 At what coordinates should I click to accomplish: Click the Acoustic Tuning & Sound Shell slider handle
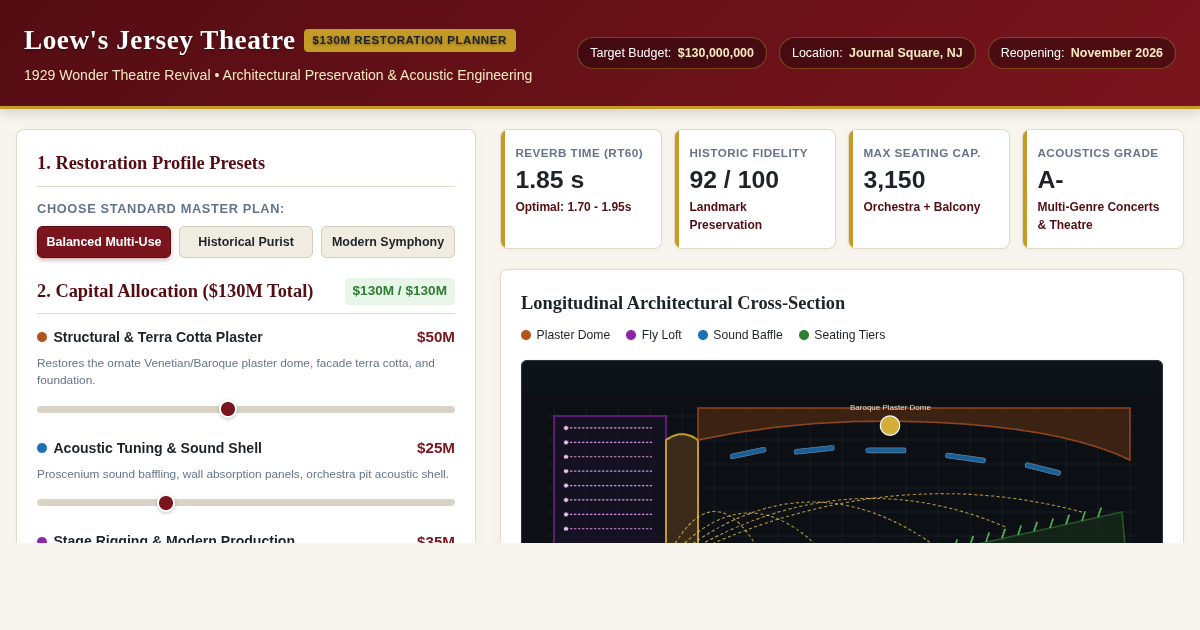(166, 503)
